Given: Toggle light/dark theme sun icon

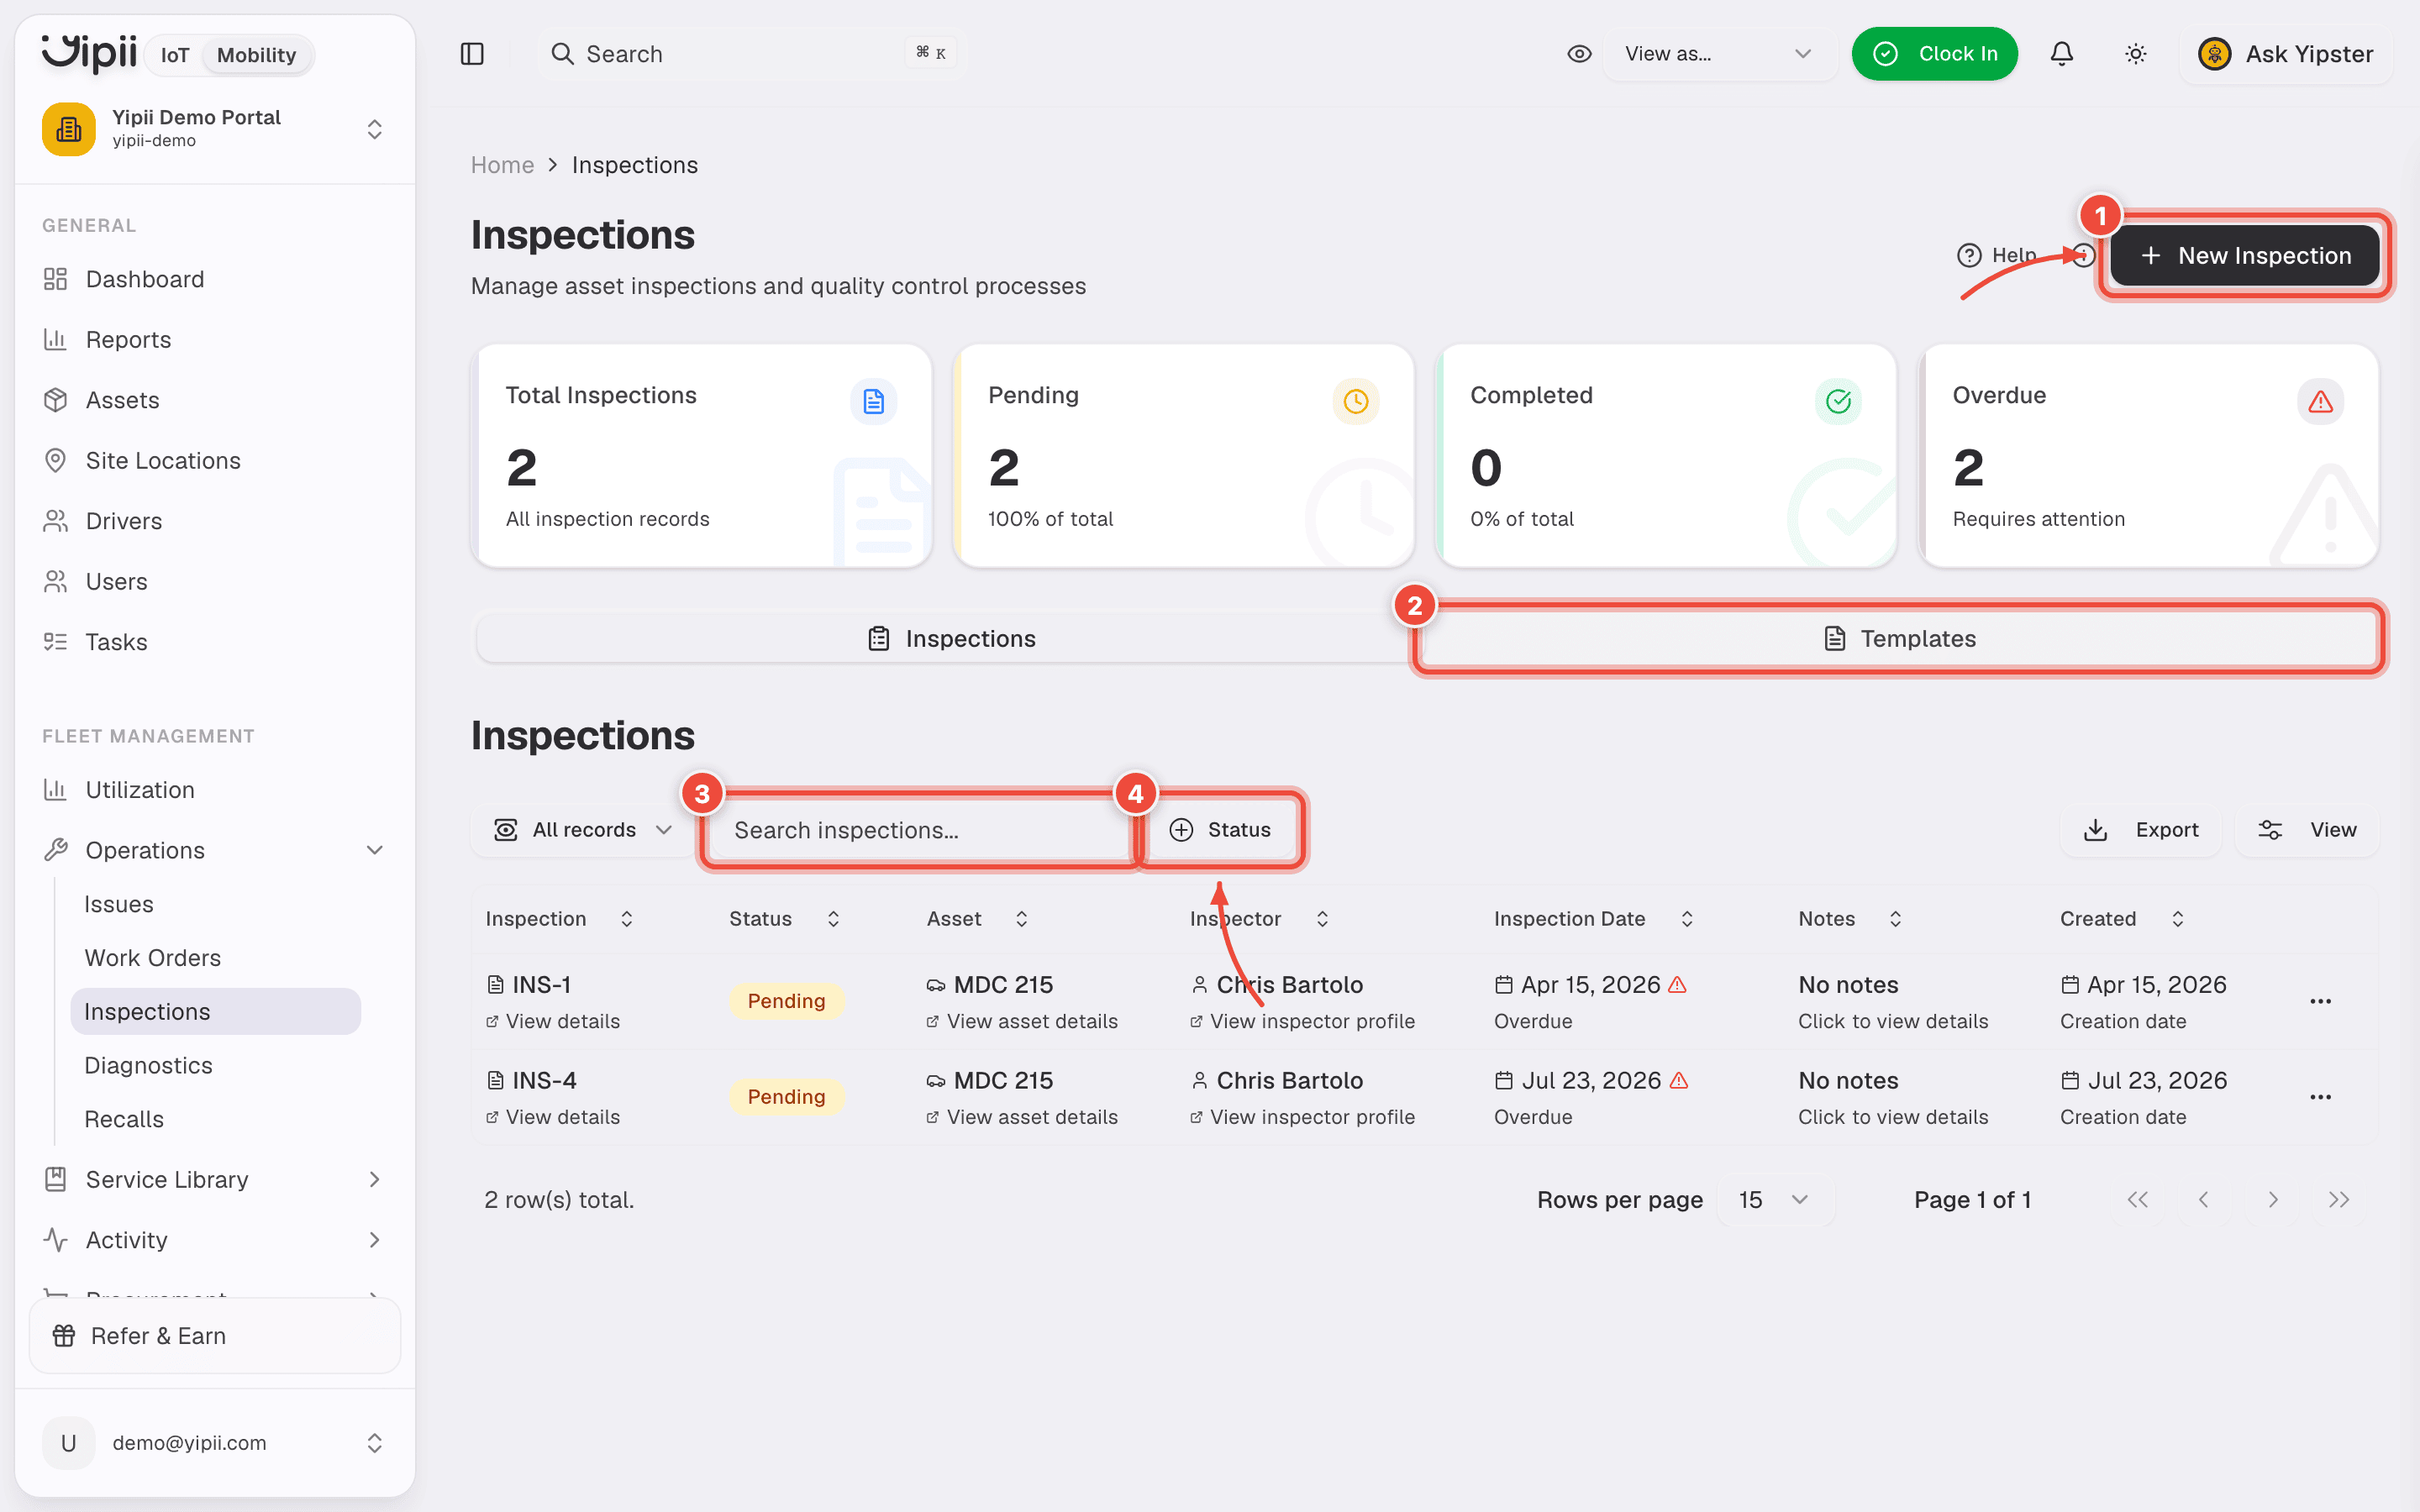Looking at the screenshot, I should click(x=2135, y=54).
